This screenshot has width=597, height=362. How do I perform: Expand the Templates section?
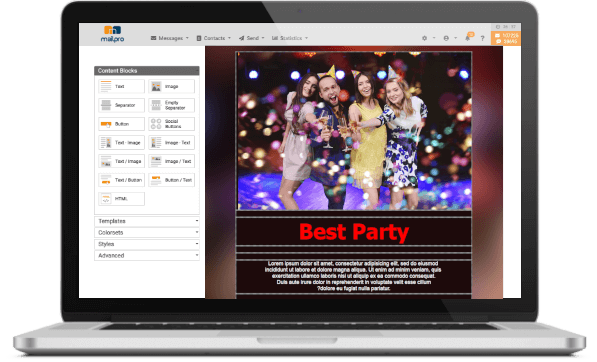click(x=147, y=221)
